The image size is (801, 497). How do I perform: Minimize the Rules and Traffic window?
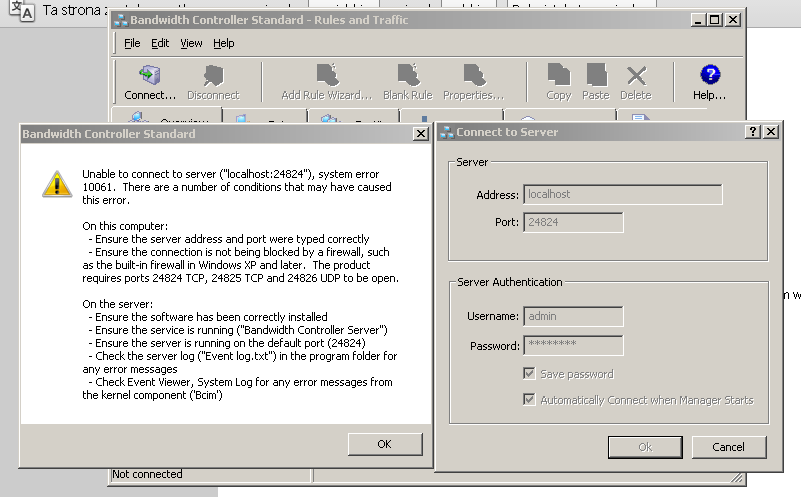pos(699,20)
